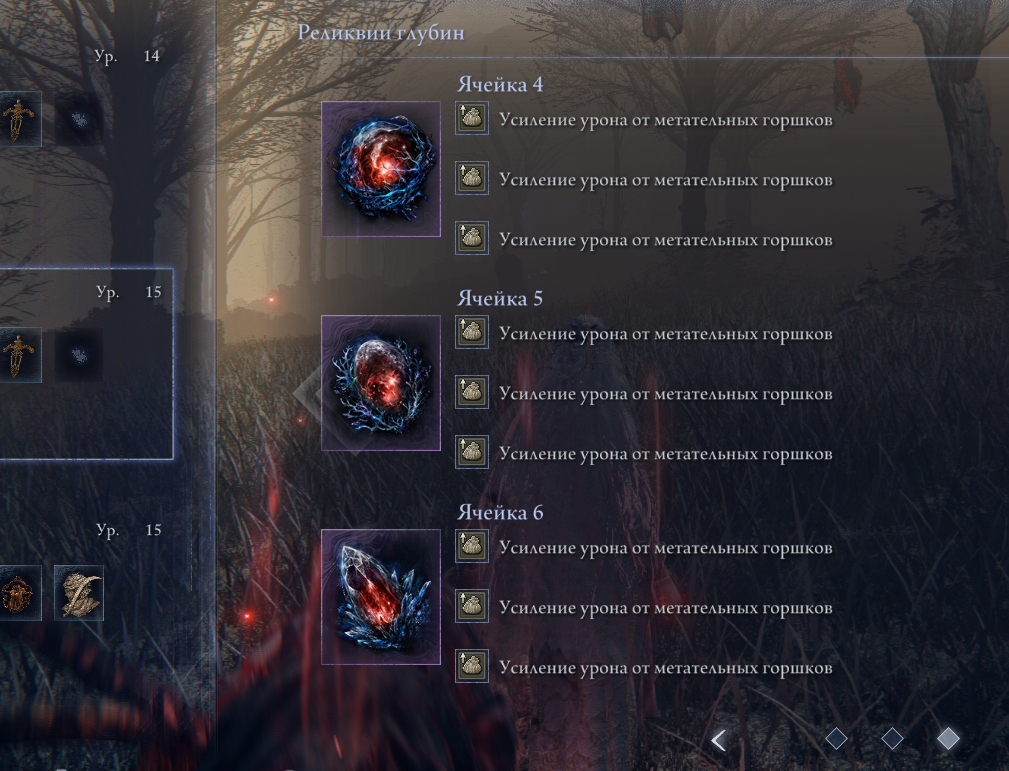This screenshot has height=771, width=1009.
Task: Click the left arrow page navigator
Action: (x=719, y=740)
